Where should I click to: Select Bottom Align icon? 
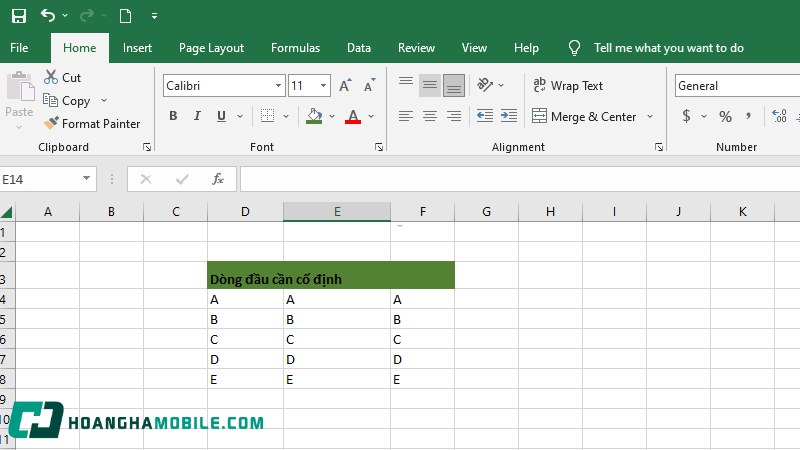(454, 85)
